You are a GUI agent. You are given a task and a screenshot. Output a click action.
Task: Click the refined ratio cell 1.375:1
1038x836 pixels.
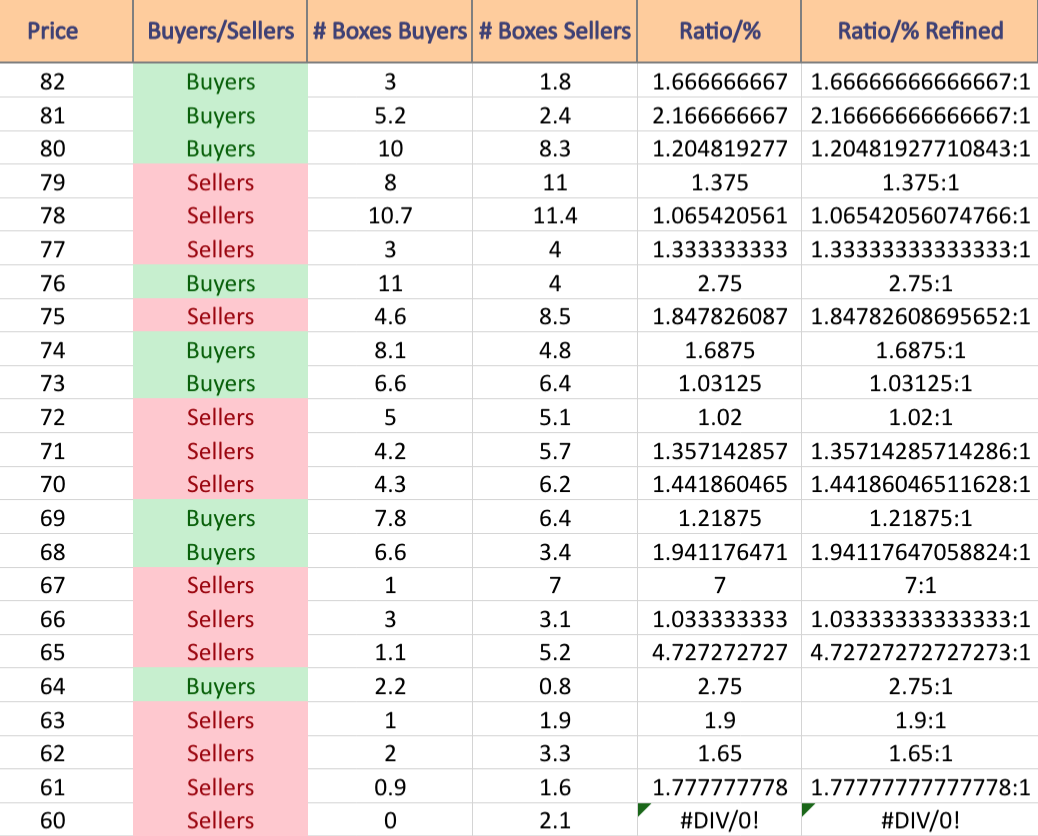920,182
